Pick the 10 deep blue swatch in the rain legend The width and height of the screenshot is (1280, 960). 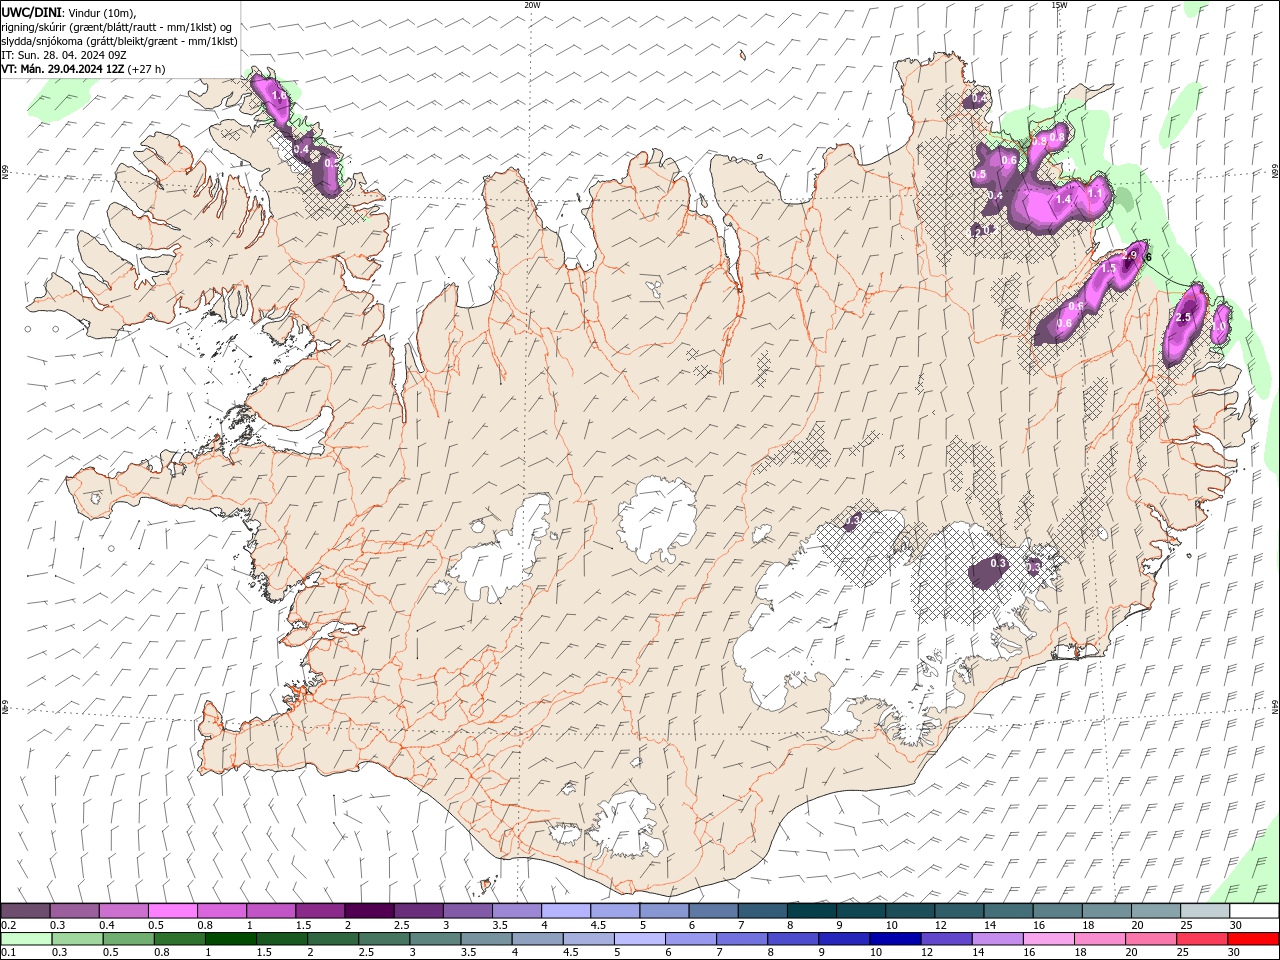point(896,939)
